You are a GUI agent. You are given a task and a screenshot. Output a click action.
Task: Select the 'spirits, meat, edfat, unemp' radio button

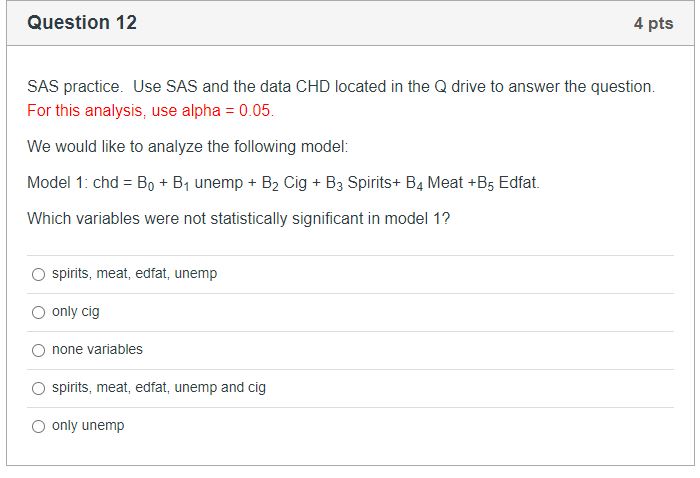point(38,274)
